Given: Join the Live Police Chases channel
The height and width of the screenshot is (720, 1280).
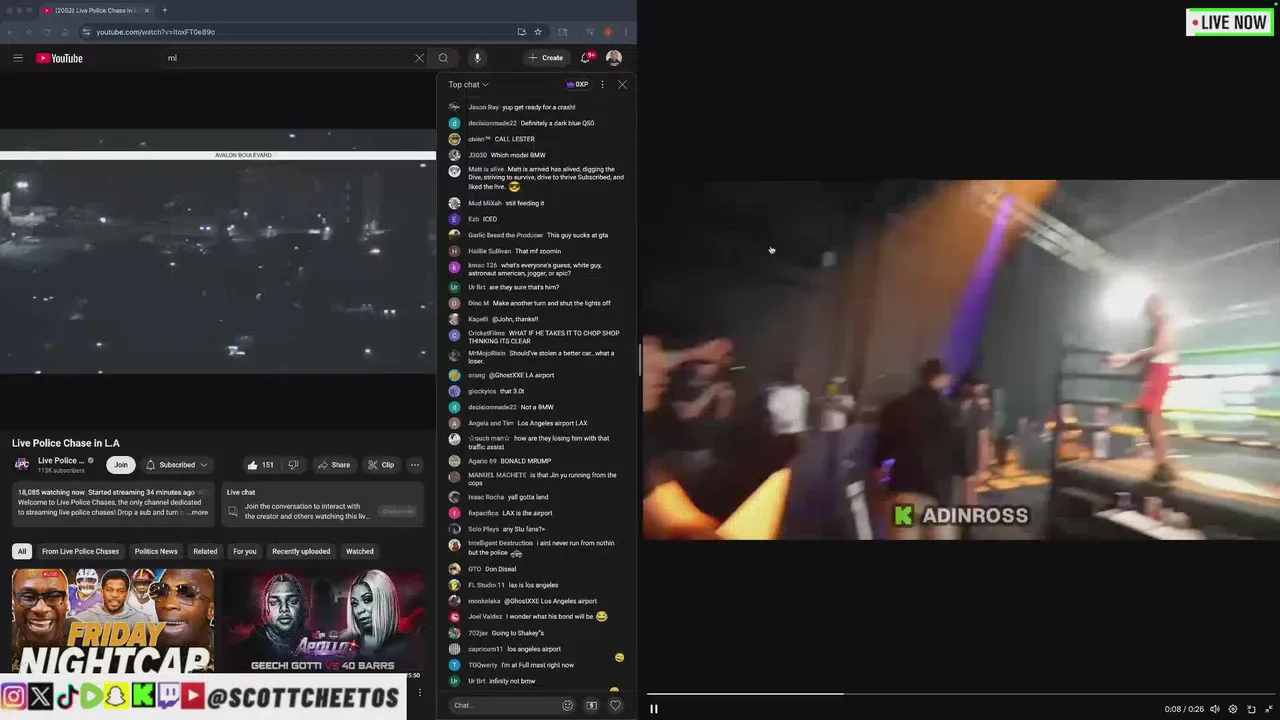Looking at the screenshot, I should [x=121, y=464].
